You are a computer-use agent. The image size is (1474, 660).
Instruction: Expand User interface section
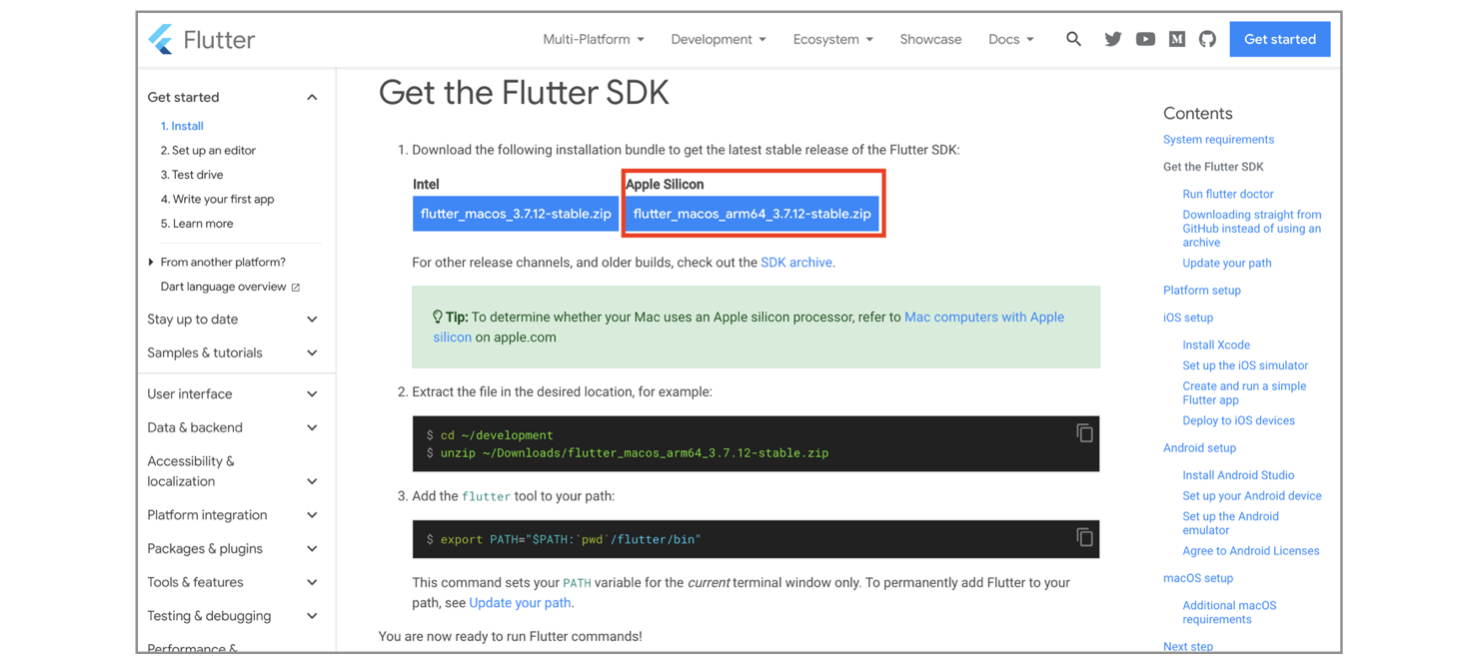point(312,394)
